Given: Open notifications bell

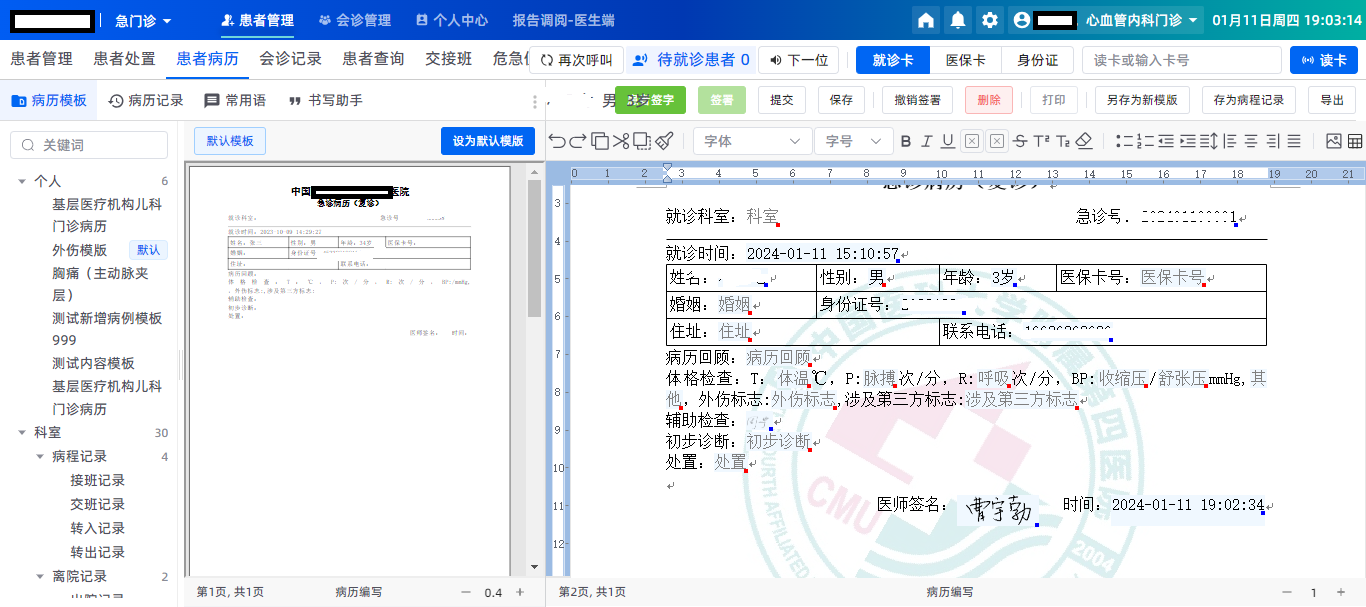Looking at the screenshot, I should [x=958, y=20].
